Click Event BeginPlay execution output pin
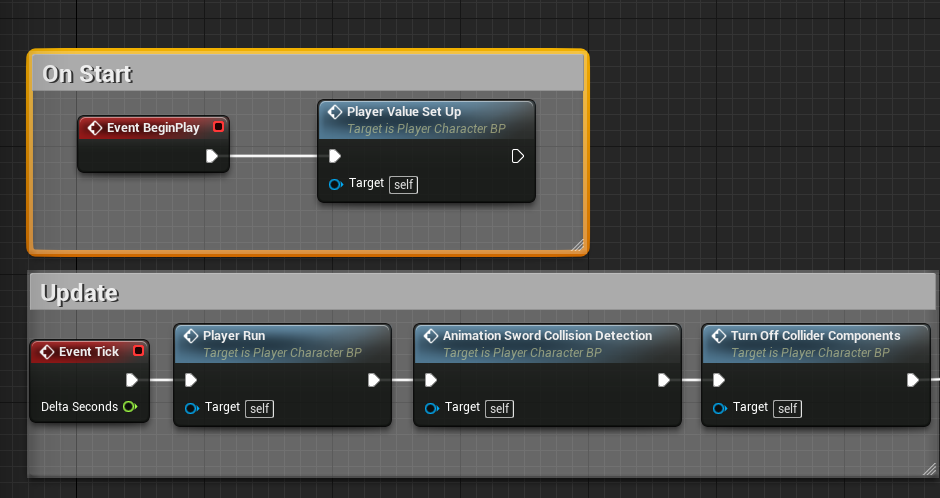Screen dimensions: 940x498 click(x=212, y=156)
